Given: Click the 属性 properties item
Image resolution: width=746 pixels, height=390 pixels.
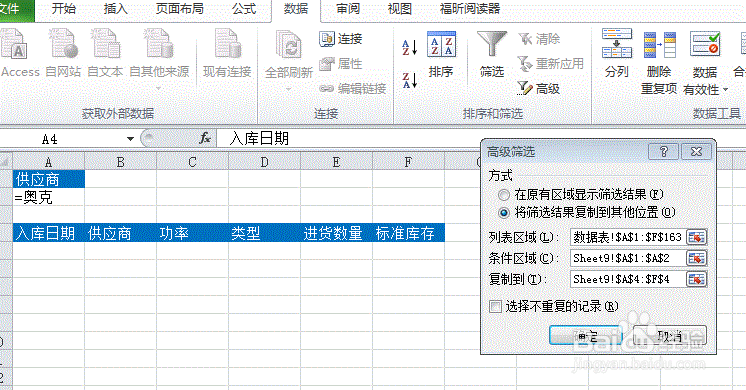Looking at the screenshot, I should 341,64.
